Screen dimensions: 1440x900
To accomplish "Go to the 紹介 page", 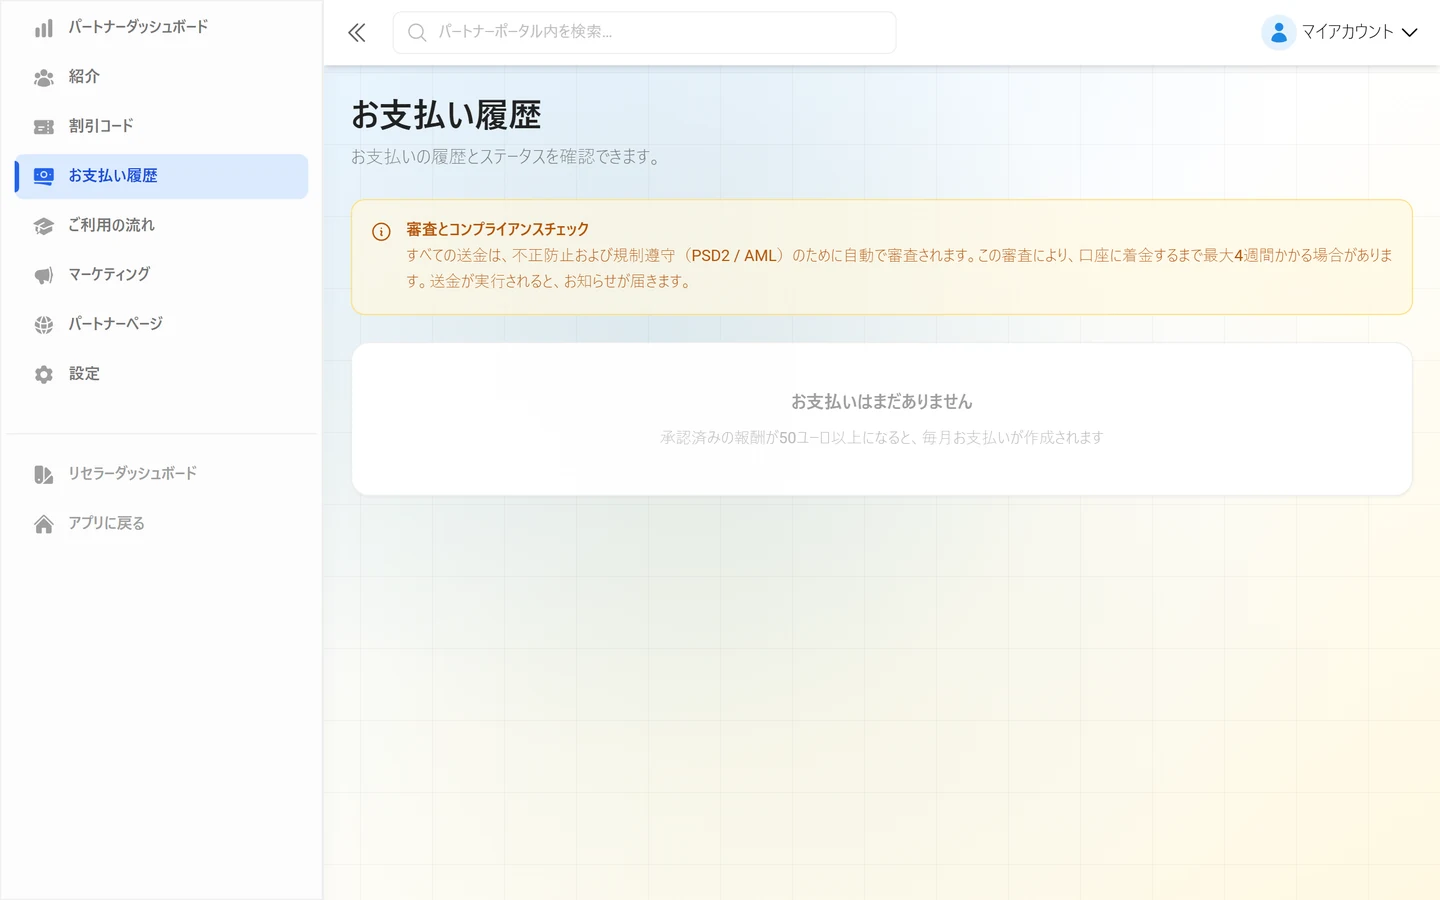I will 161,77.
